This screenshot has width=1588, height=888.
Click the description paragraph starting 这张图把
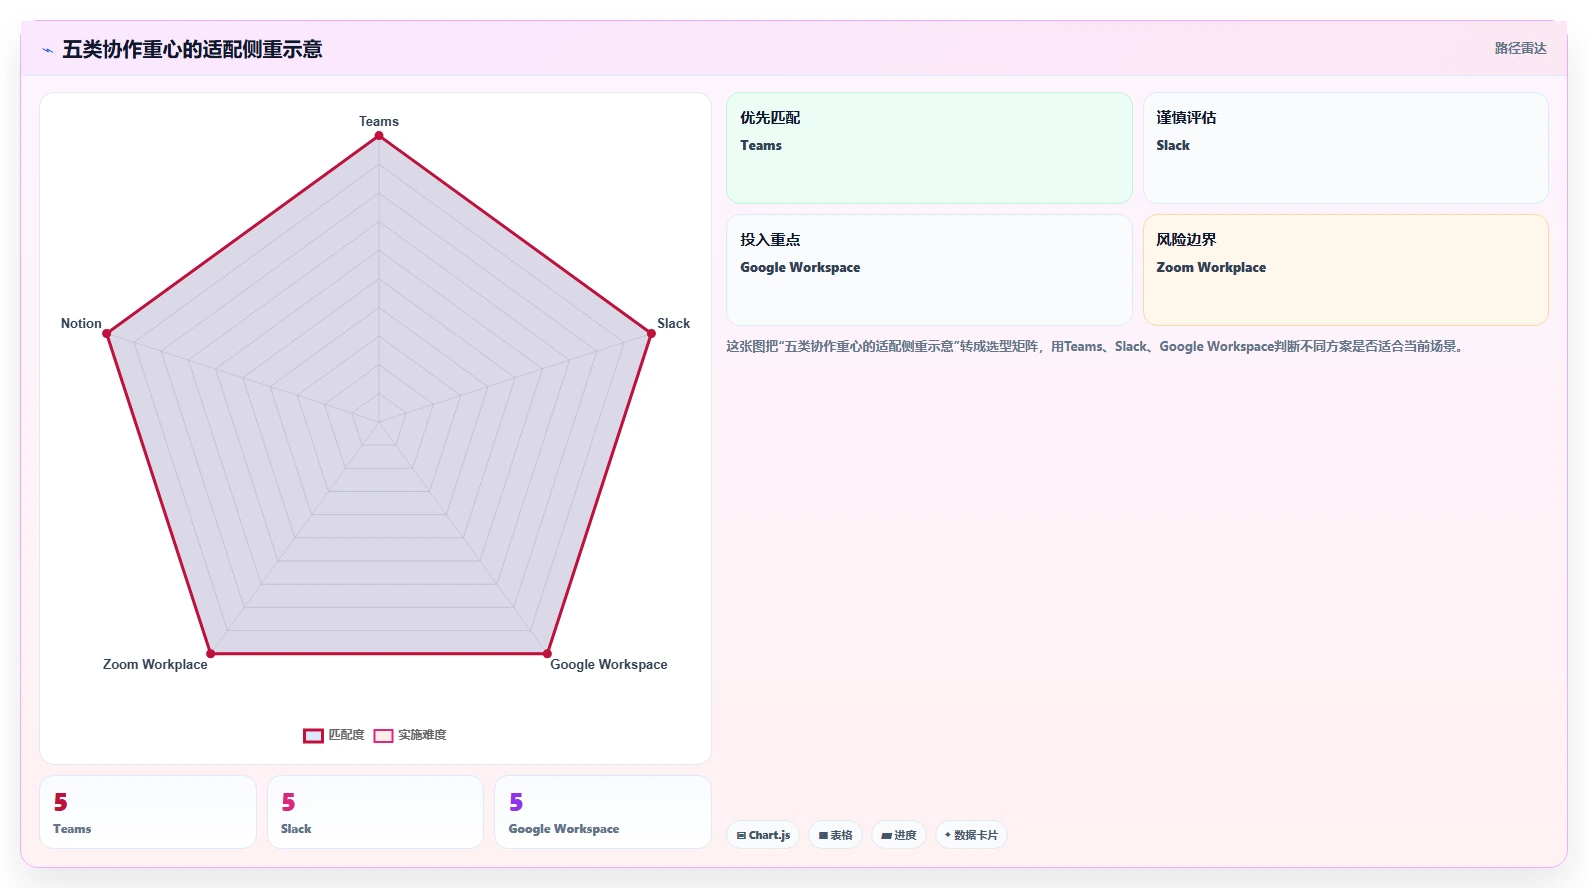coord(1097,347)
